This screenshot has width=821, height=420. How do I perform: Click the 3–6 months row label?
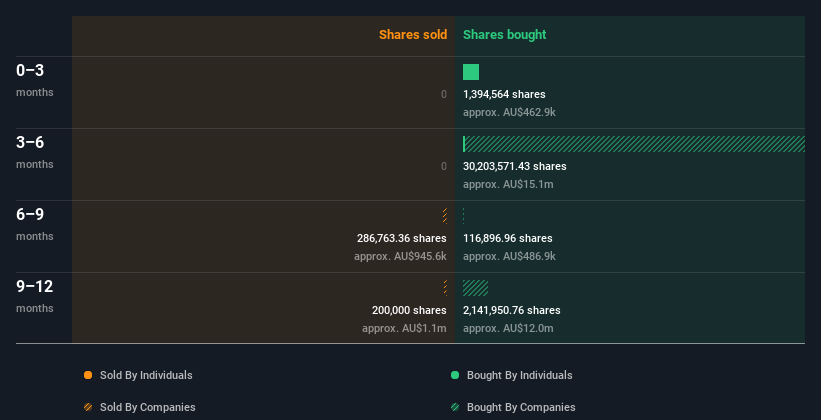click(x=35, y=152)
